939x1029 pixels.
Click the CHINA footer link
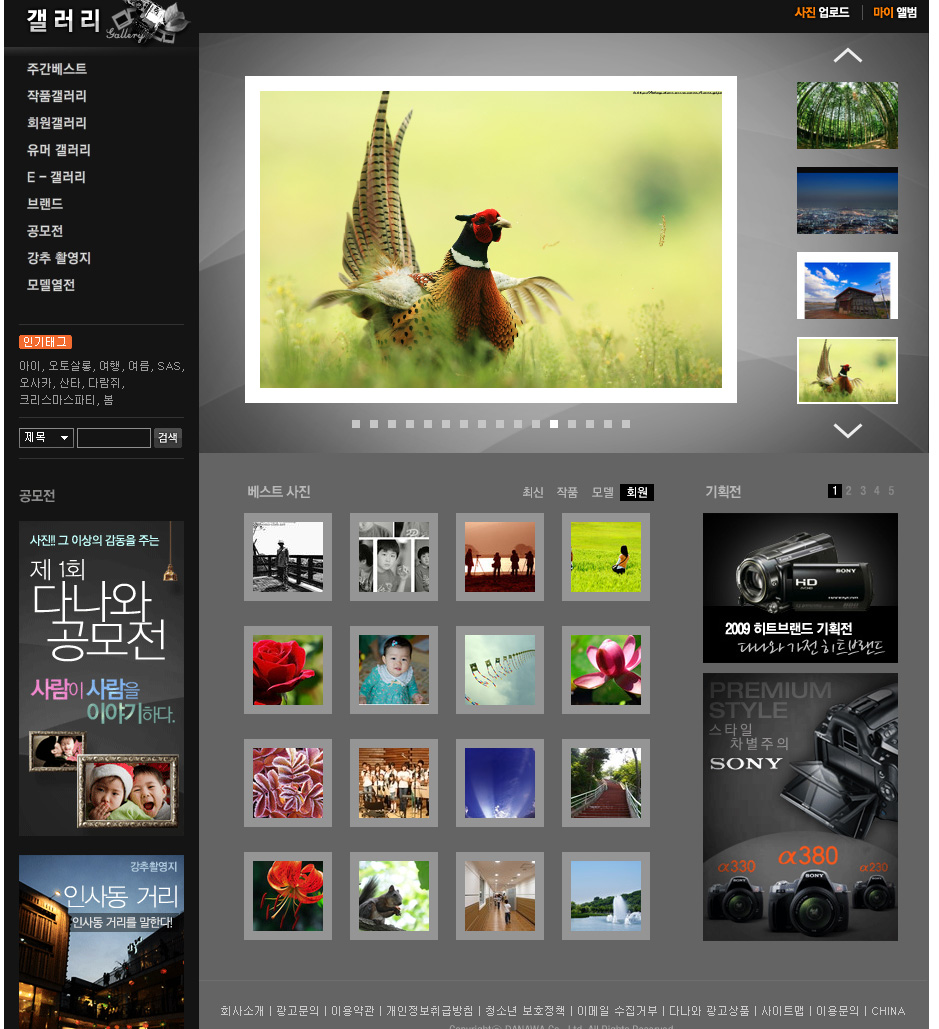(x=888, y=1011)
